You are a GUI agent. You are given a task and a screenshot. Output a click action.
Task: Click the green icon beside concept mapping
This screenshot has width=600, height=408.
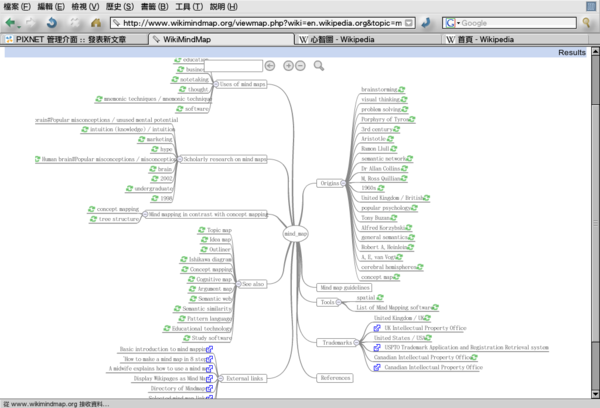91,209
